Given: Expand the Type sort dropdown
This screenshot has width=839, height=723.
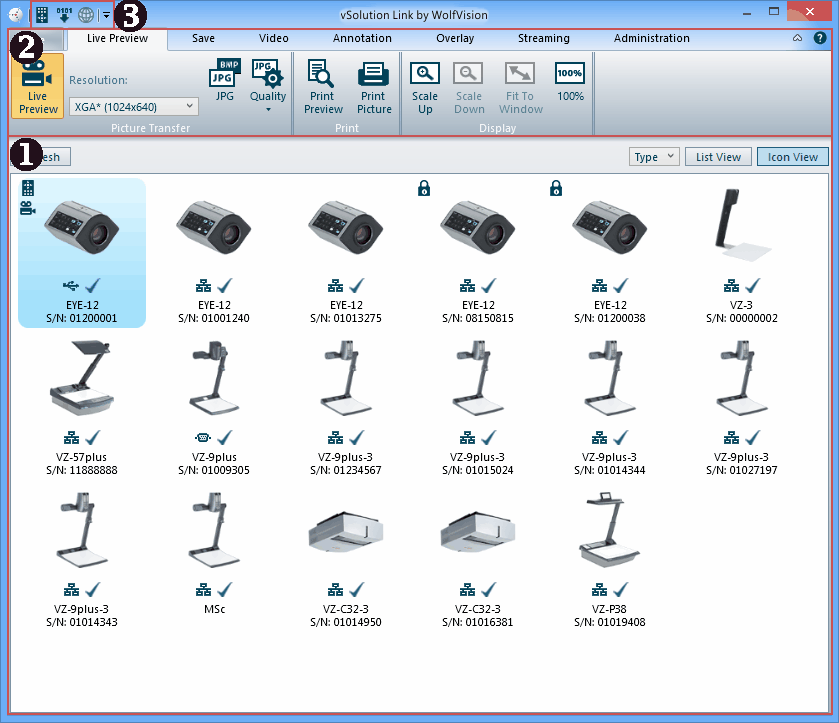Looking at the screenshot, I should coord(654,157).
